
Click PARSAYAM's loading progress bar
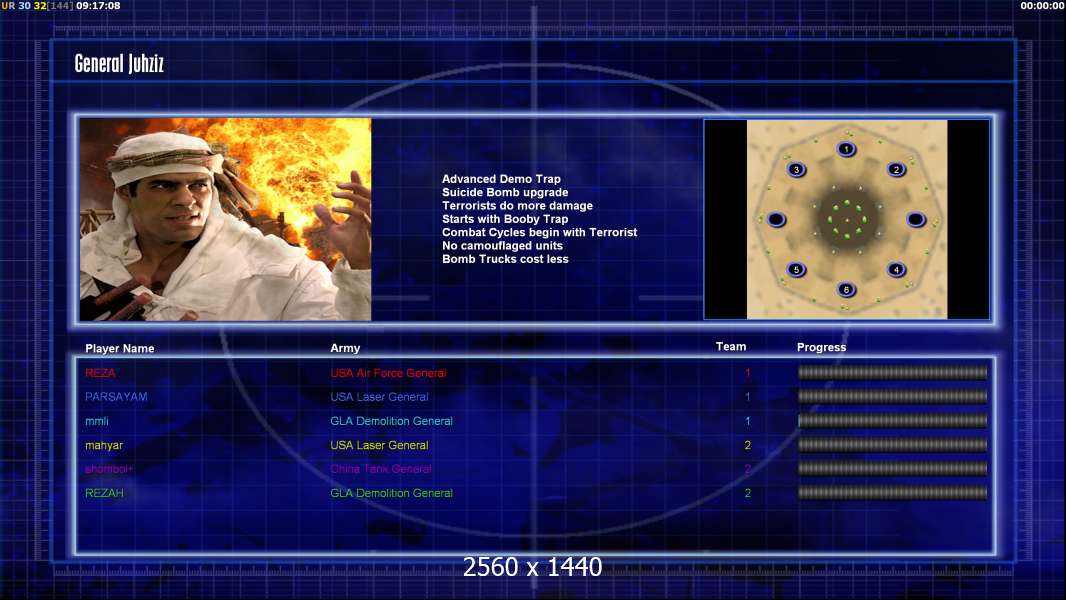[892, 396]
